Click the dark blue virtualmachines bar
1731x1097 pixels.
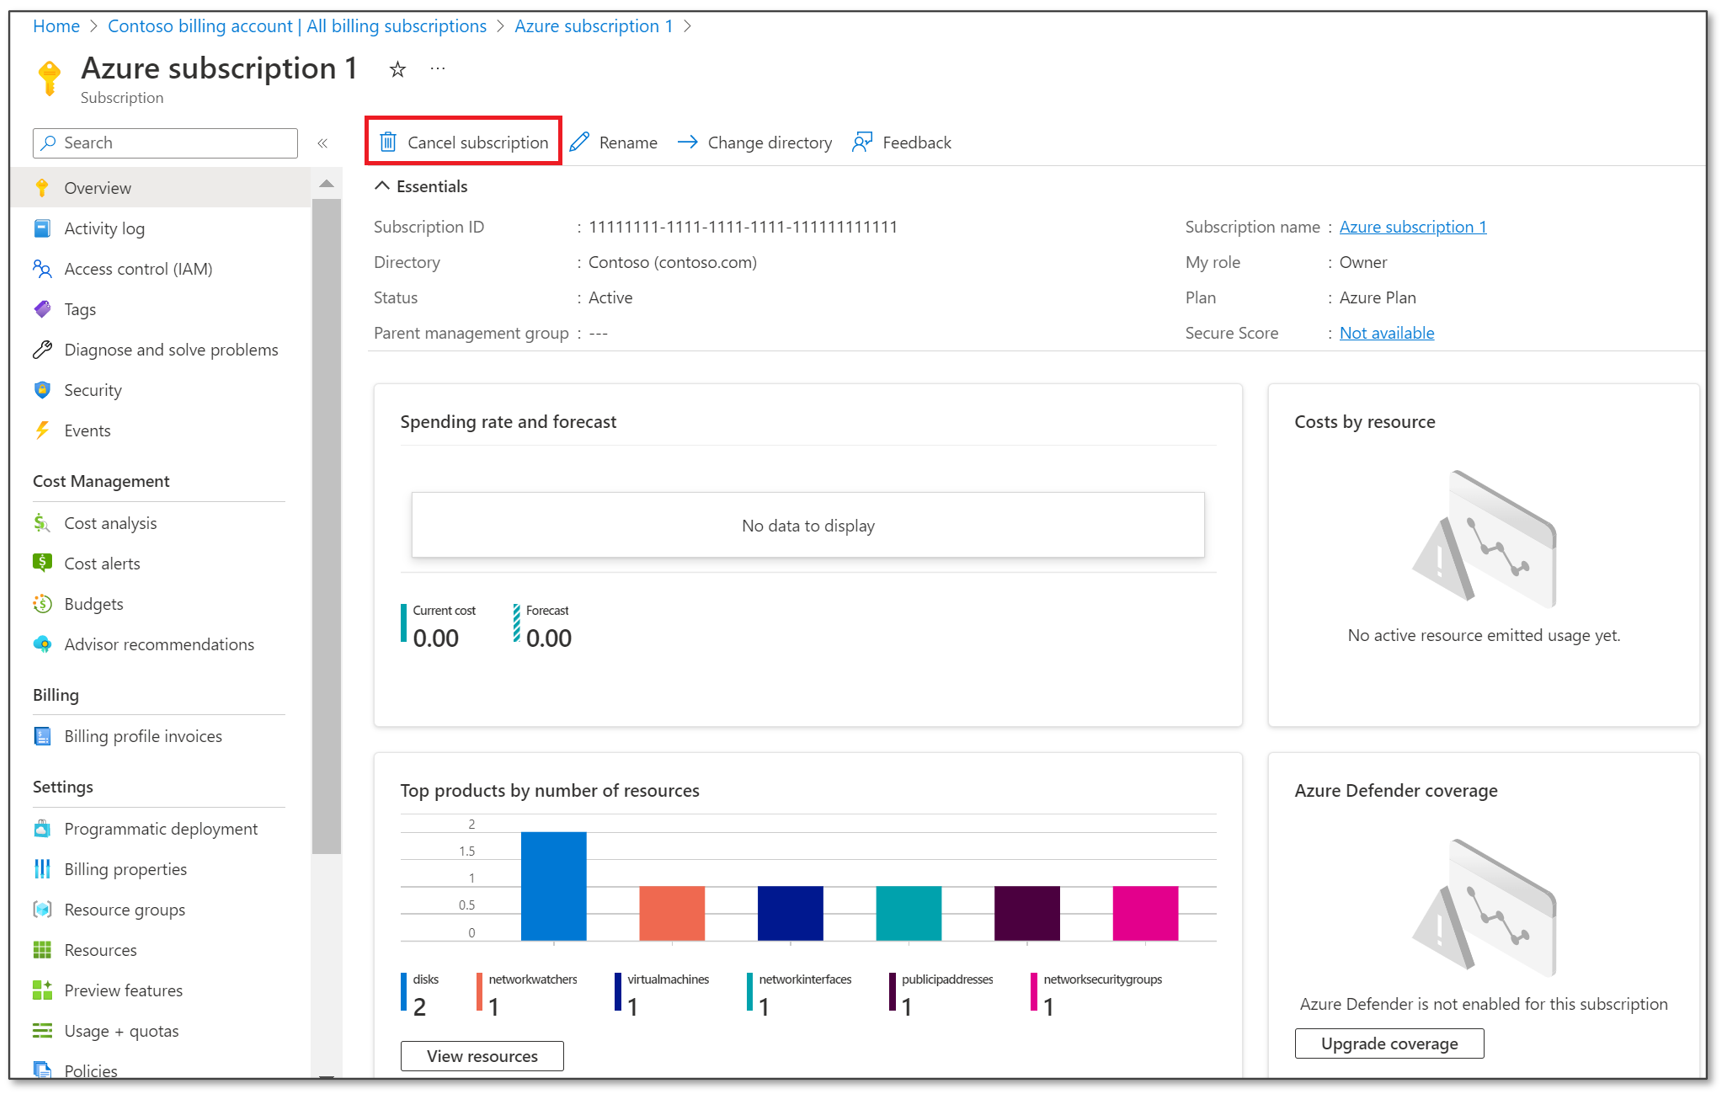(790, 913)
